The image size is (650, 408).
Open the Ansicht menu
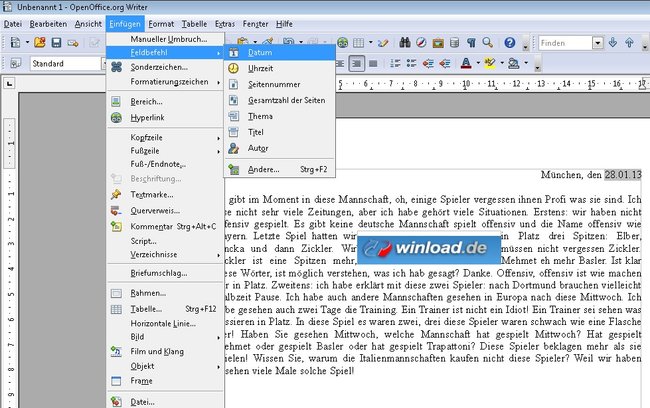(88, 24)
